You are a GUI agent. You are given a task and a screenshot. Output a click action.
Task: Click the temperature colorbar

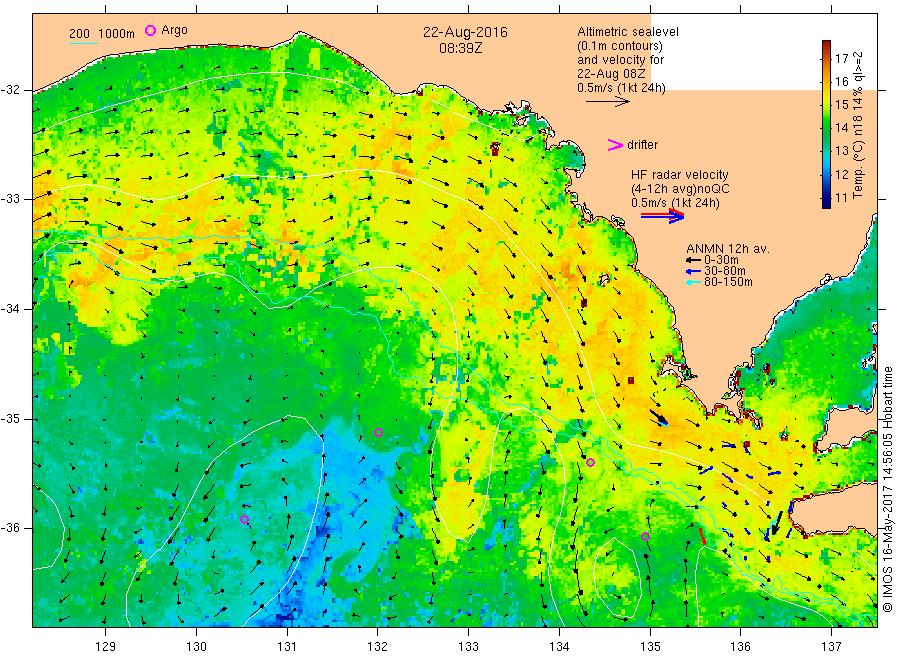pyautogui.click(x=827, y=124)
